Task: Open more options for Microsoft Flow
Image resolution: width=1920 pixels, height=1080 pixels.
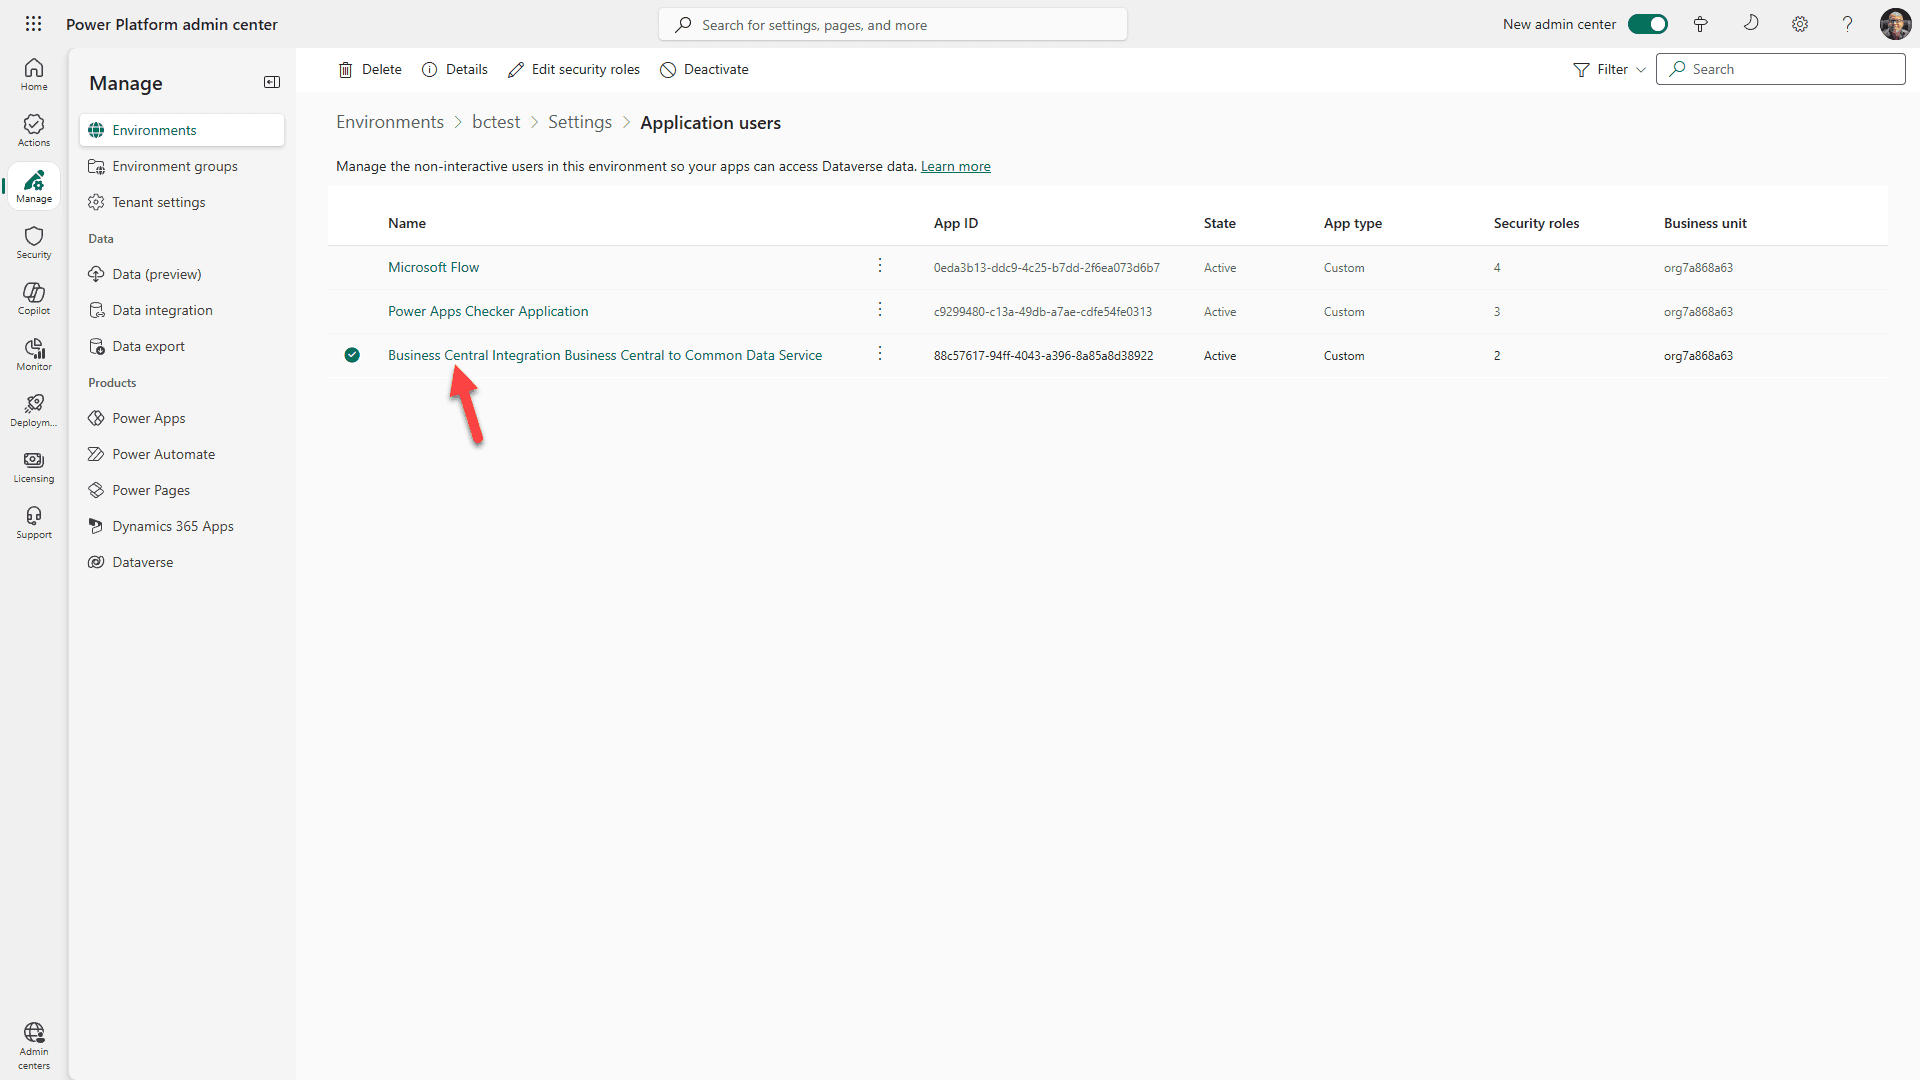Action: pos(880,266)
